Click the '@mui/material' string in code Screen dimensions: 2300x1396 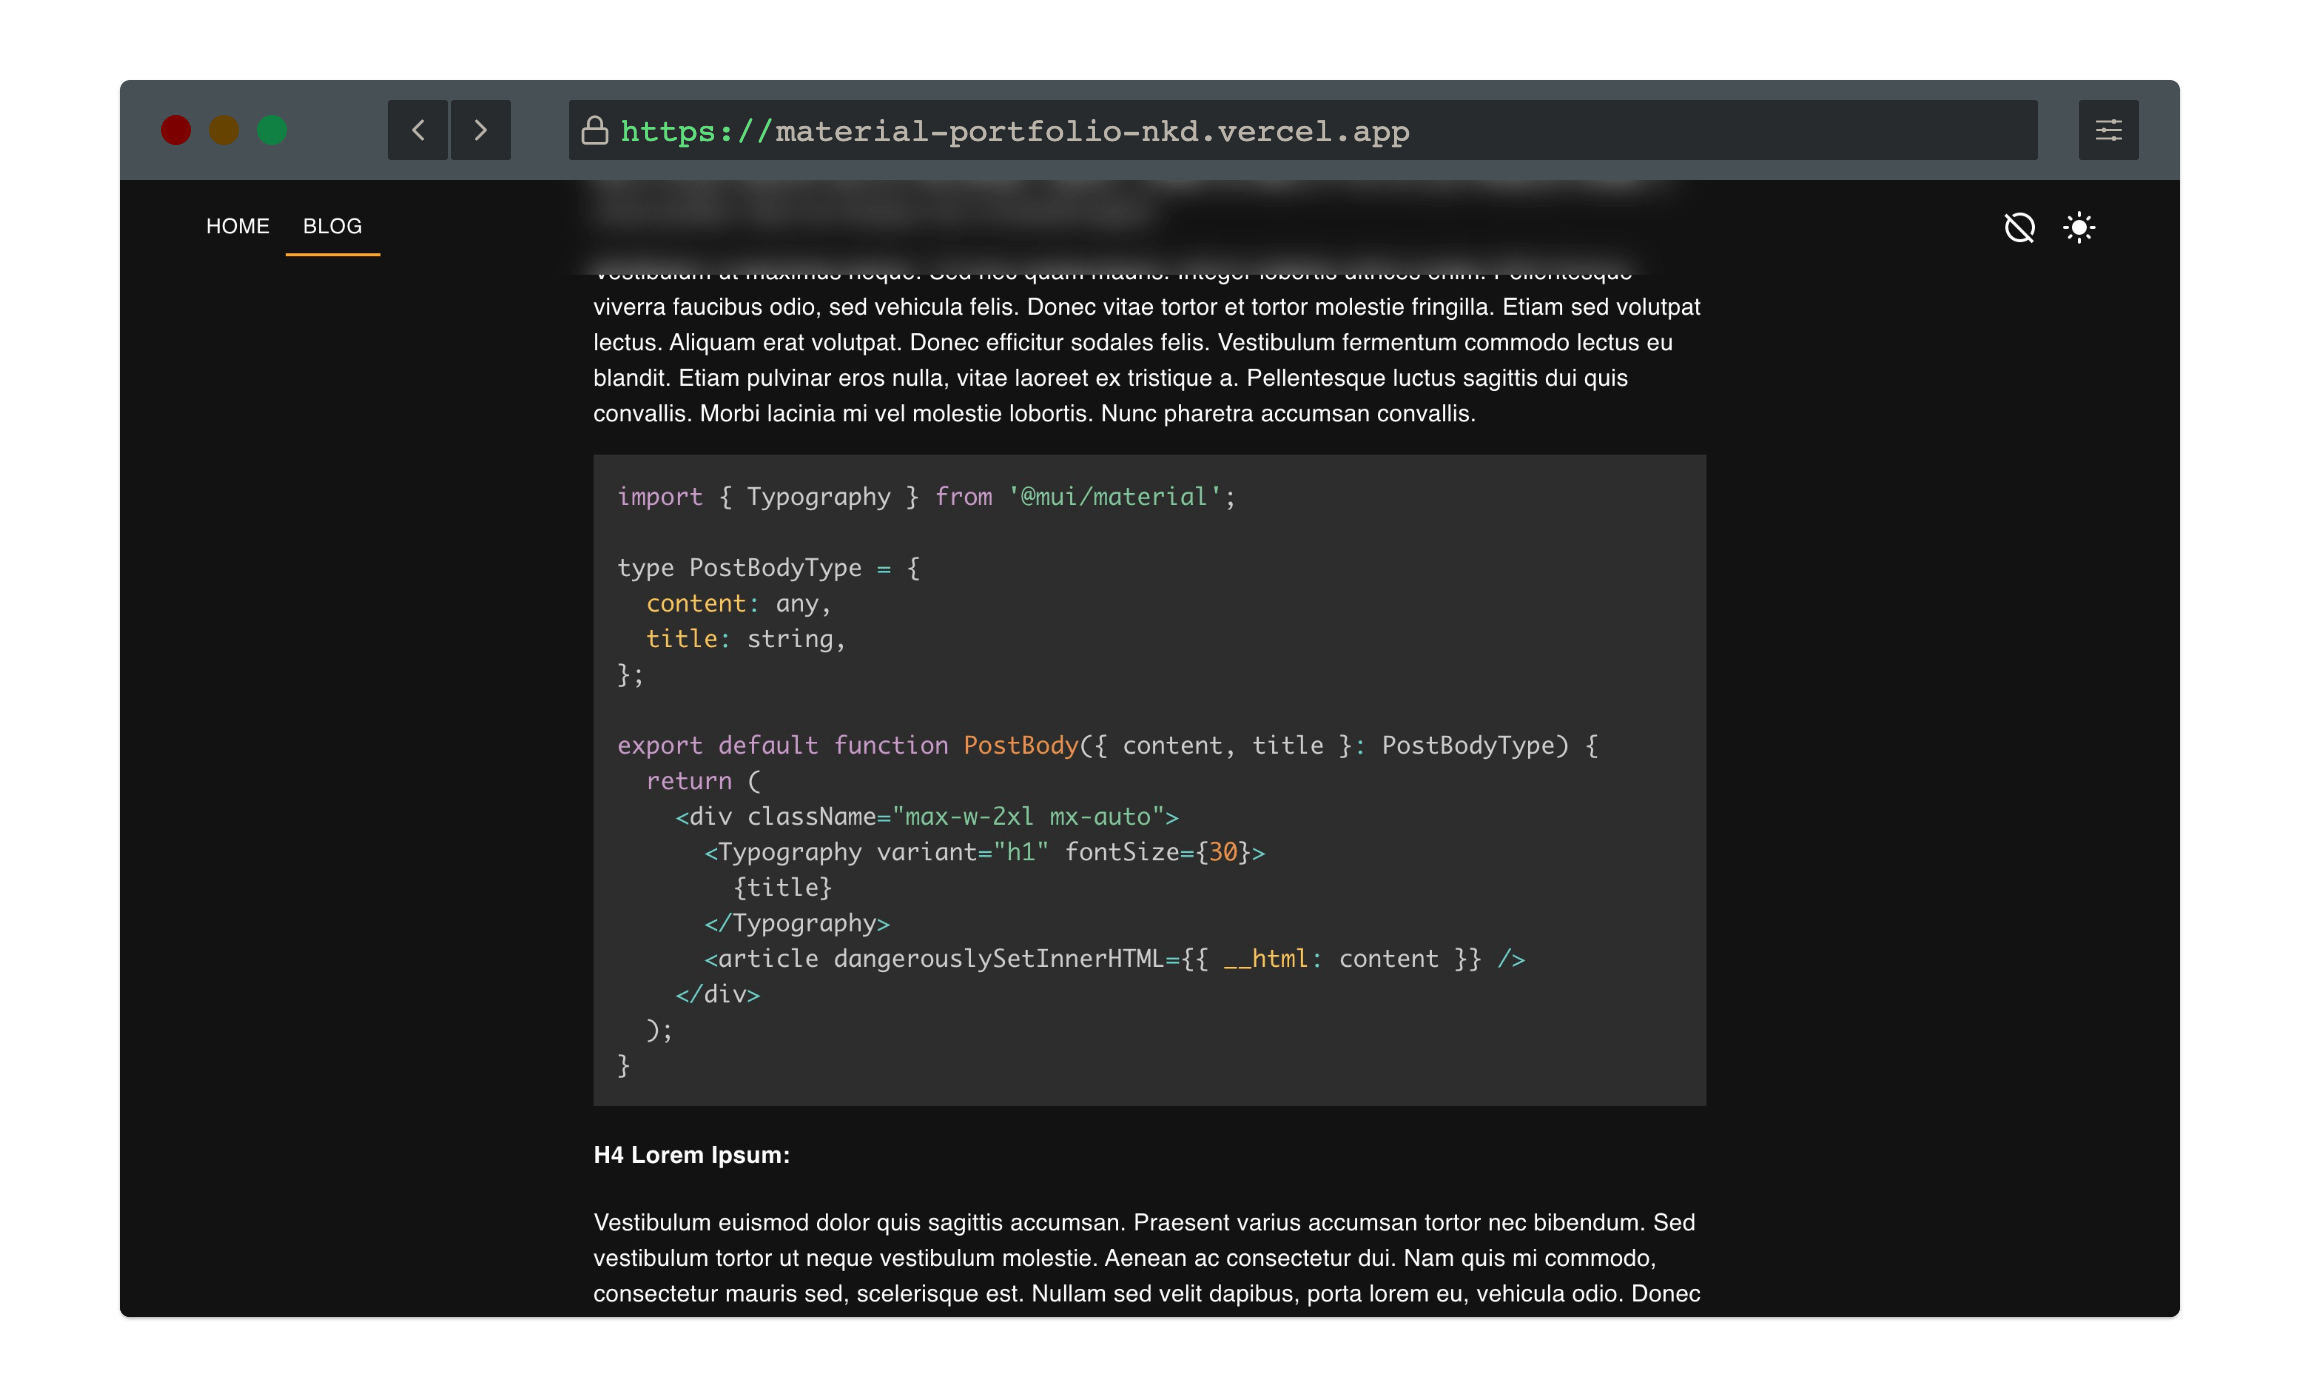pos(1114,497)
